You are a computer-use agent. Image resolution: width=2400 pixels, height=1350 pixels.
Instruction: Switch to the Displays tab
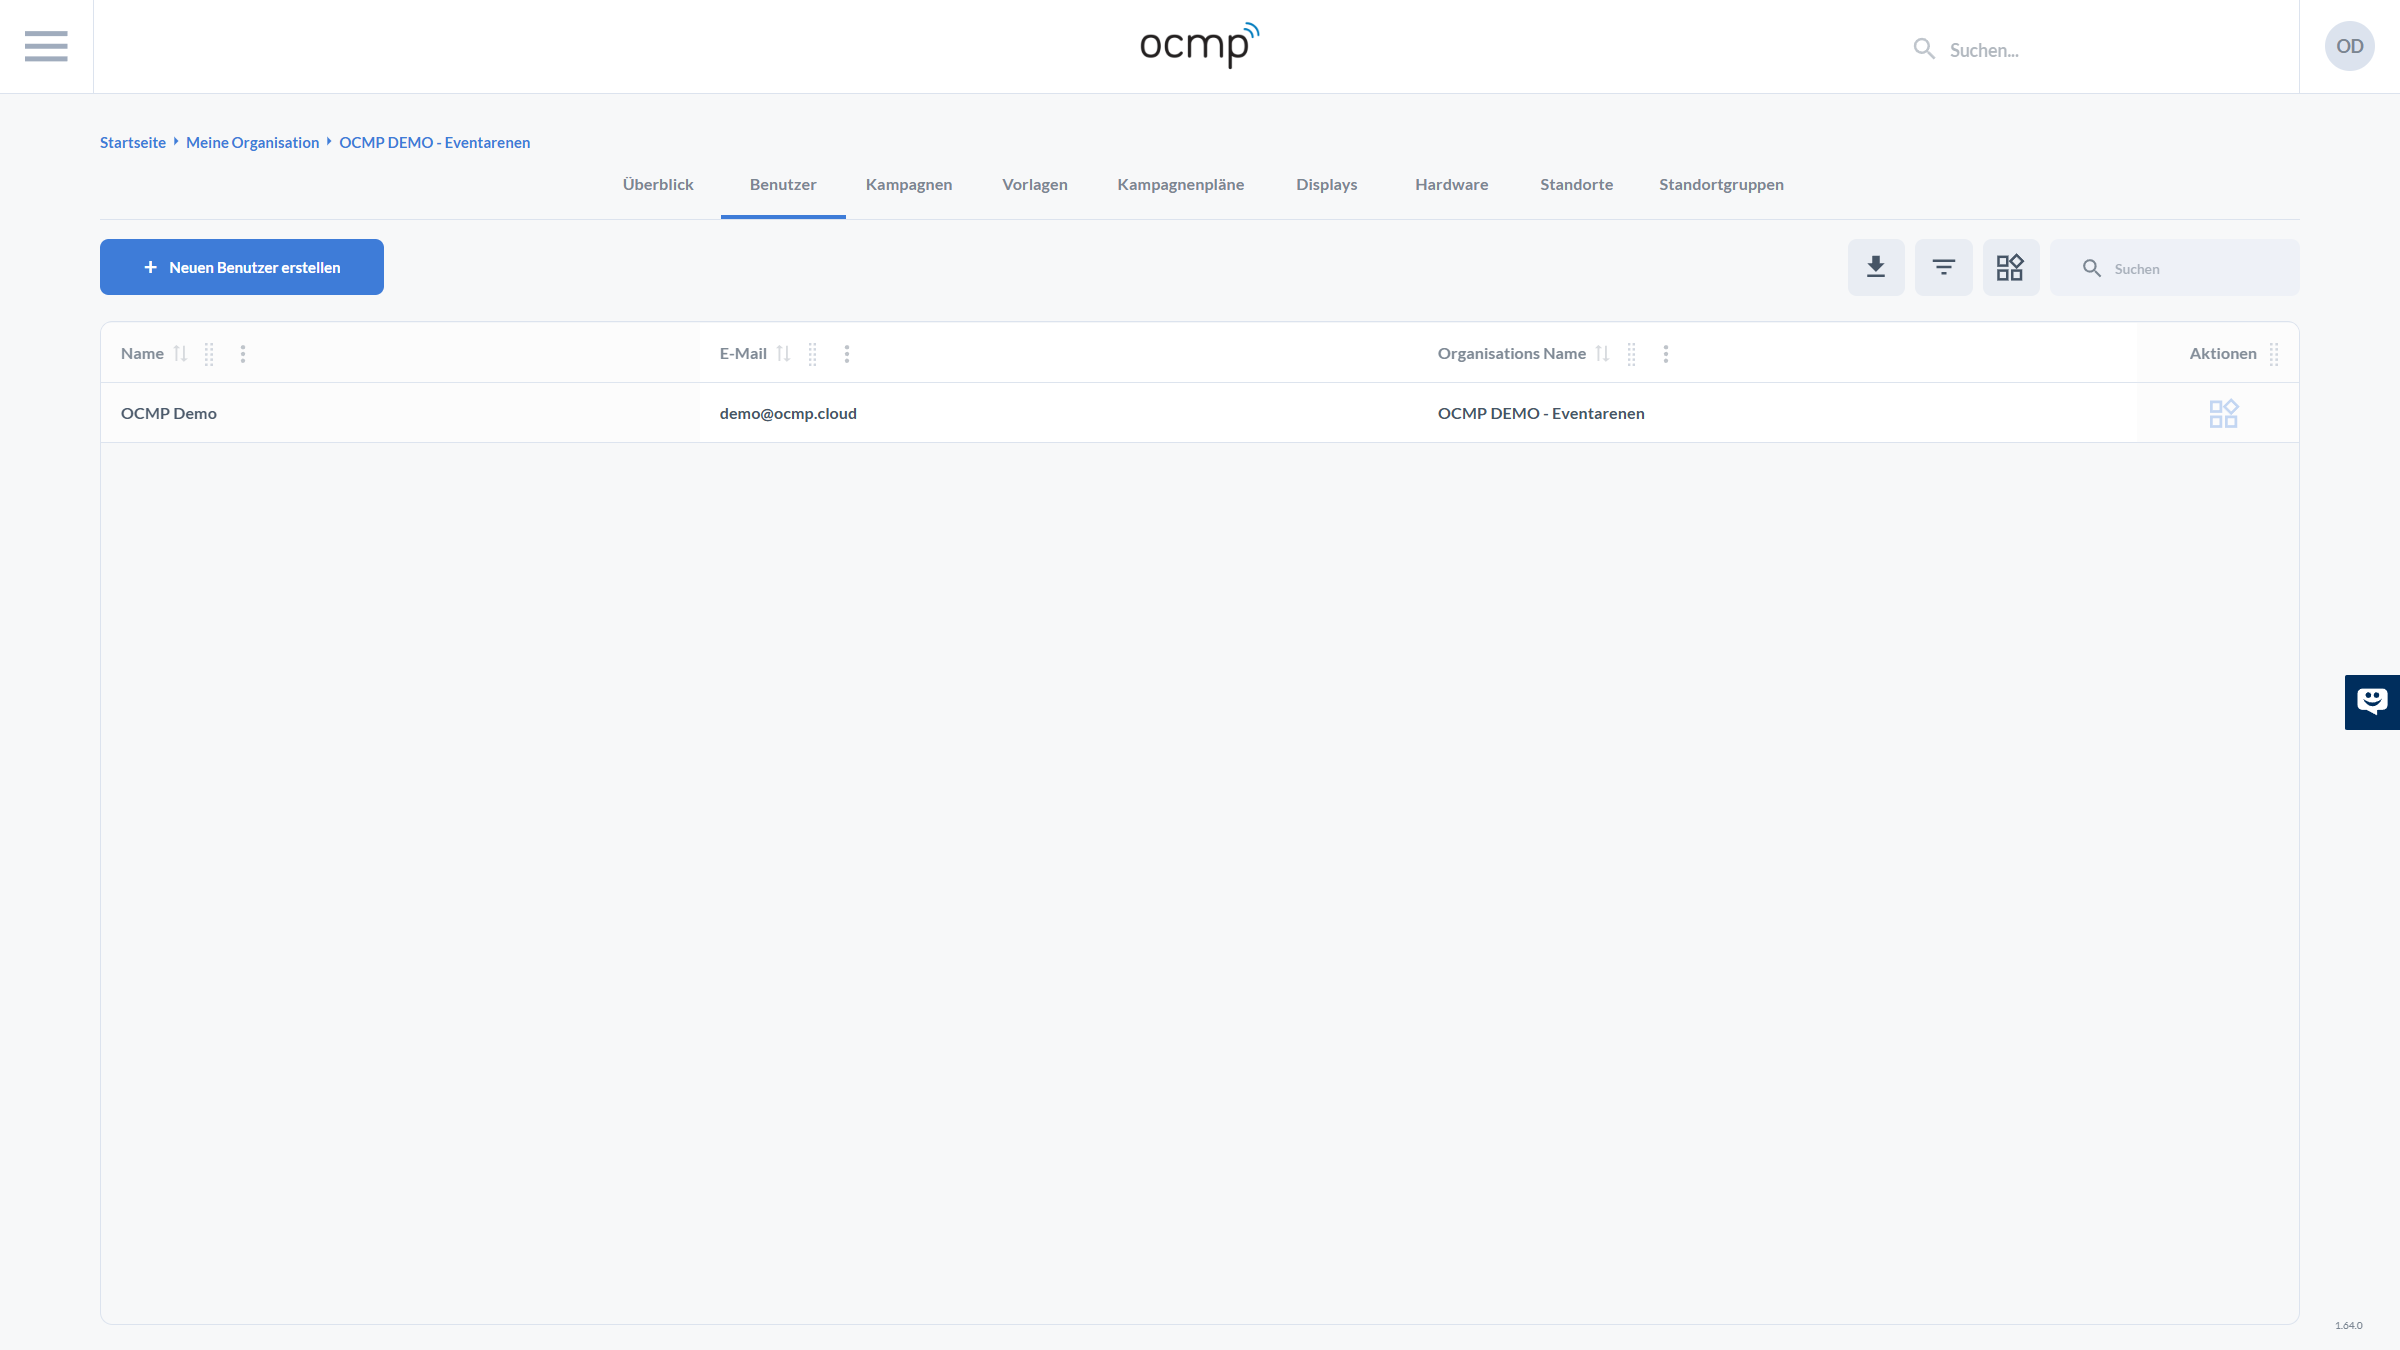(x=1326, y=185)
